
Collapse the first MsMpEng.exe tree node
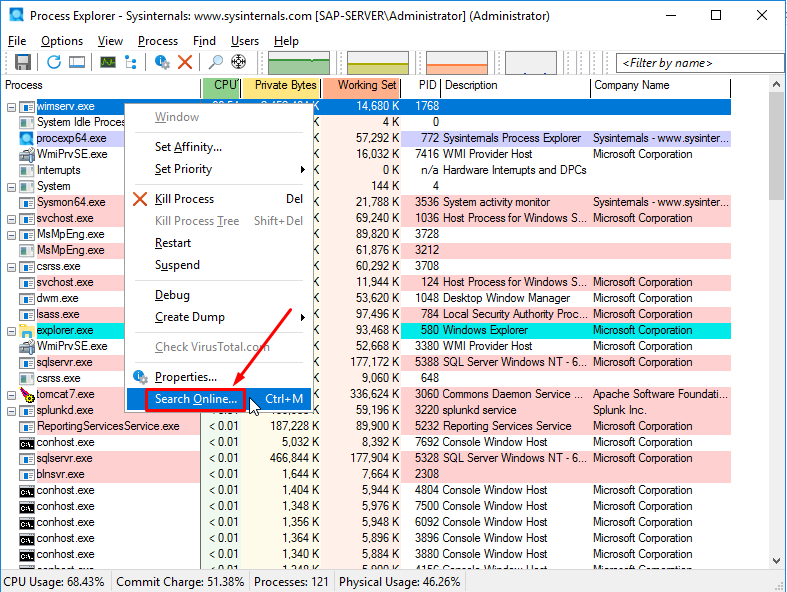click(x=12, y=235)
